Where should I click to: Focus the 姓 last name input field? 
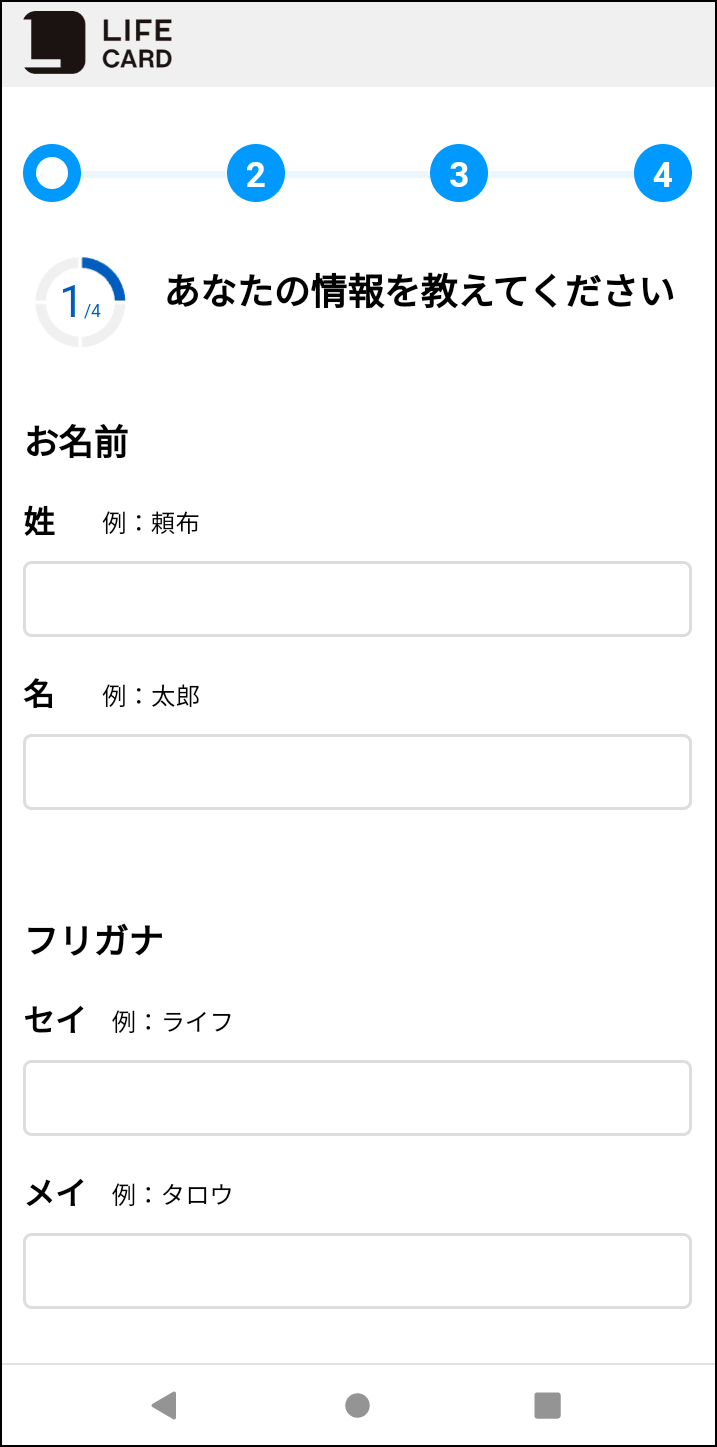[x=357, y=599]
